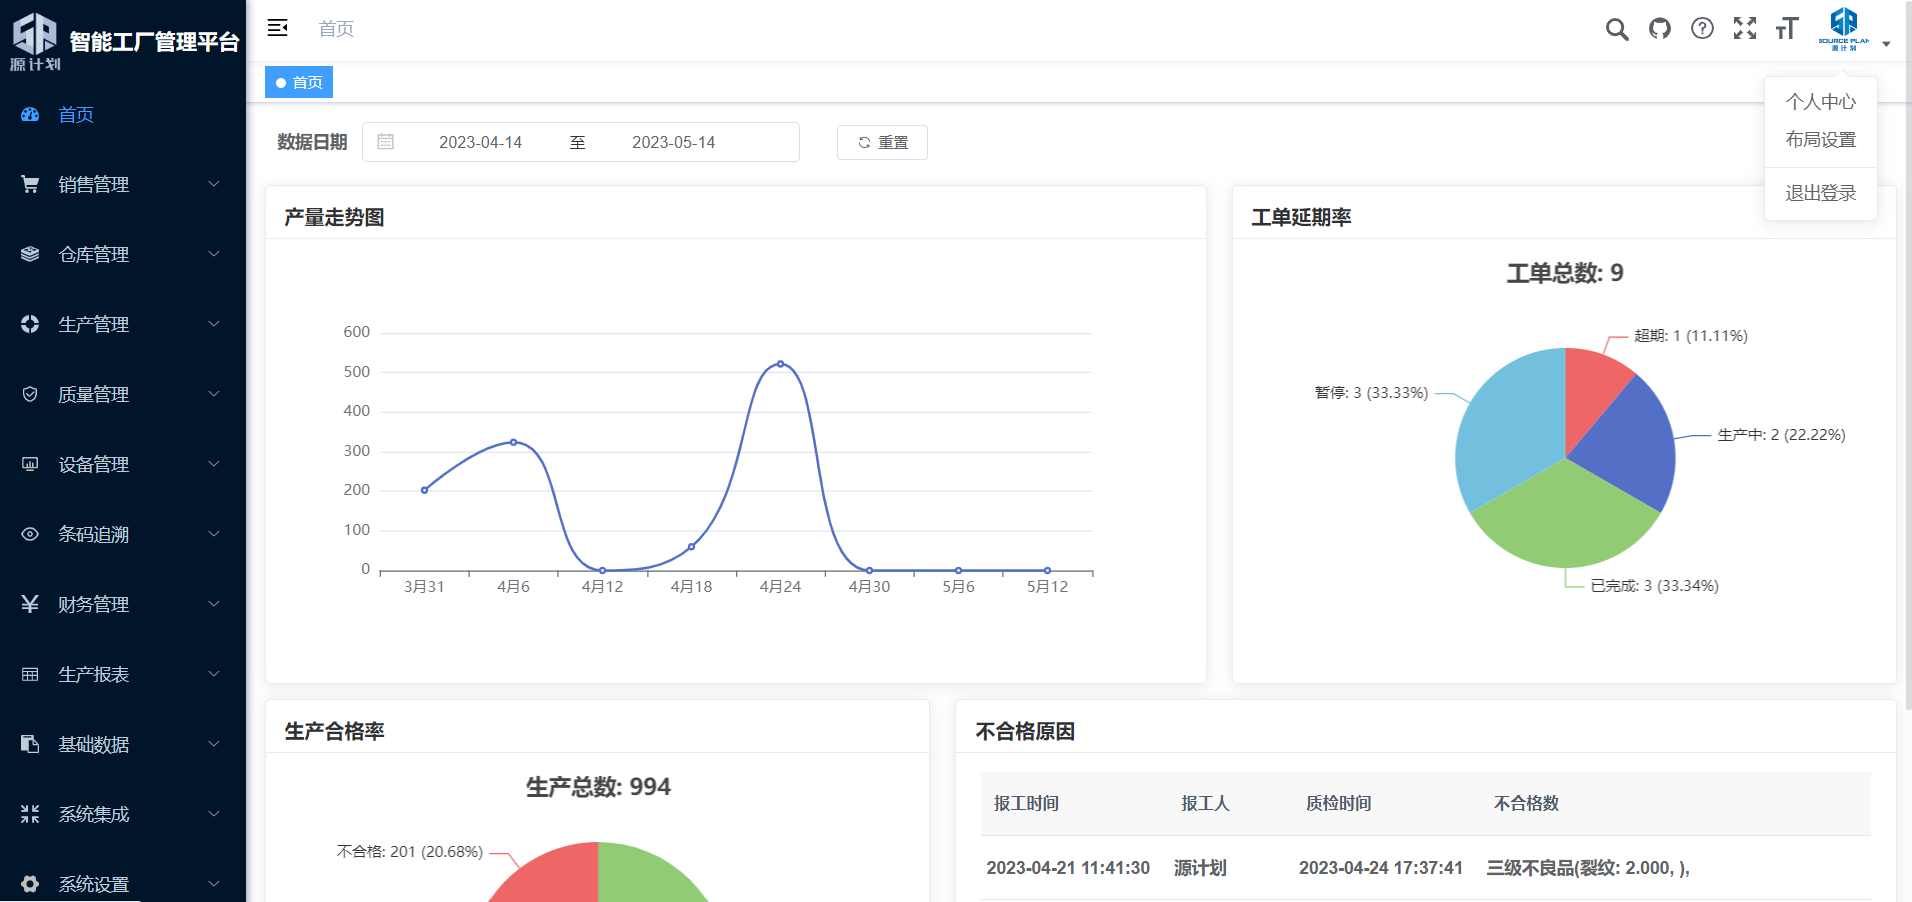
Task: Click the start date 2023-04-14 field
Action: coord(480,142)
